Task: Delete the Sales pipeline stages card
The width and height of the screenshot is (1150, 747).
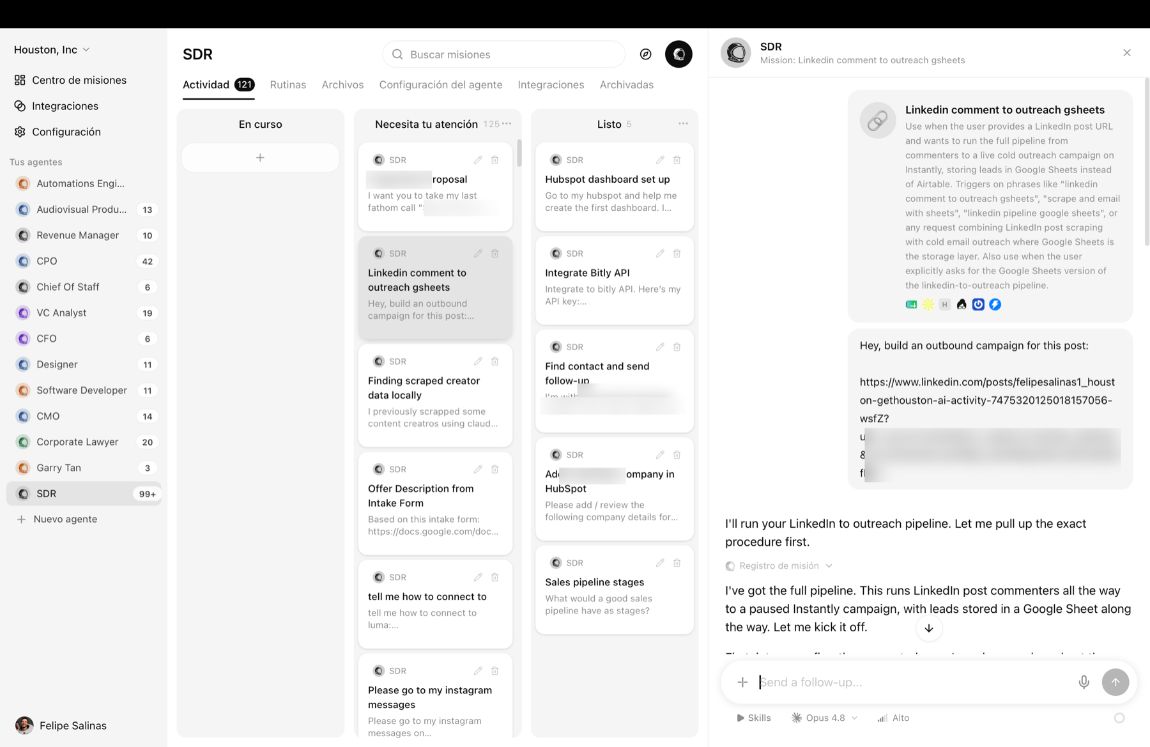Action: pyautogui.click(x=677, y=563)
